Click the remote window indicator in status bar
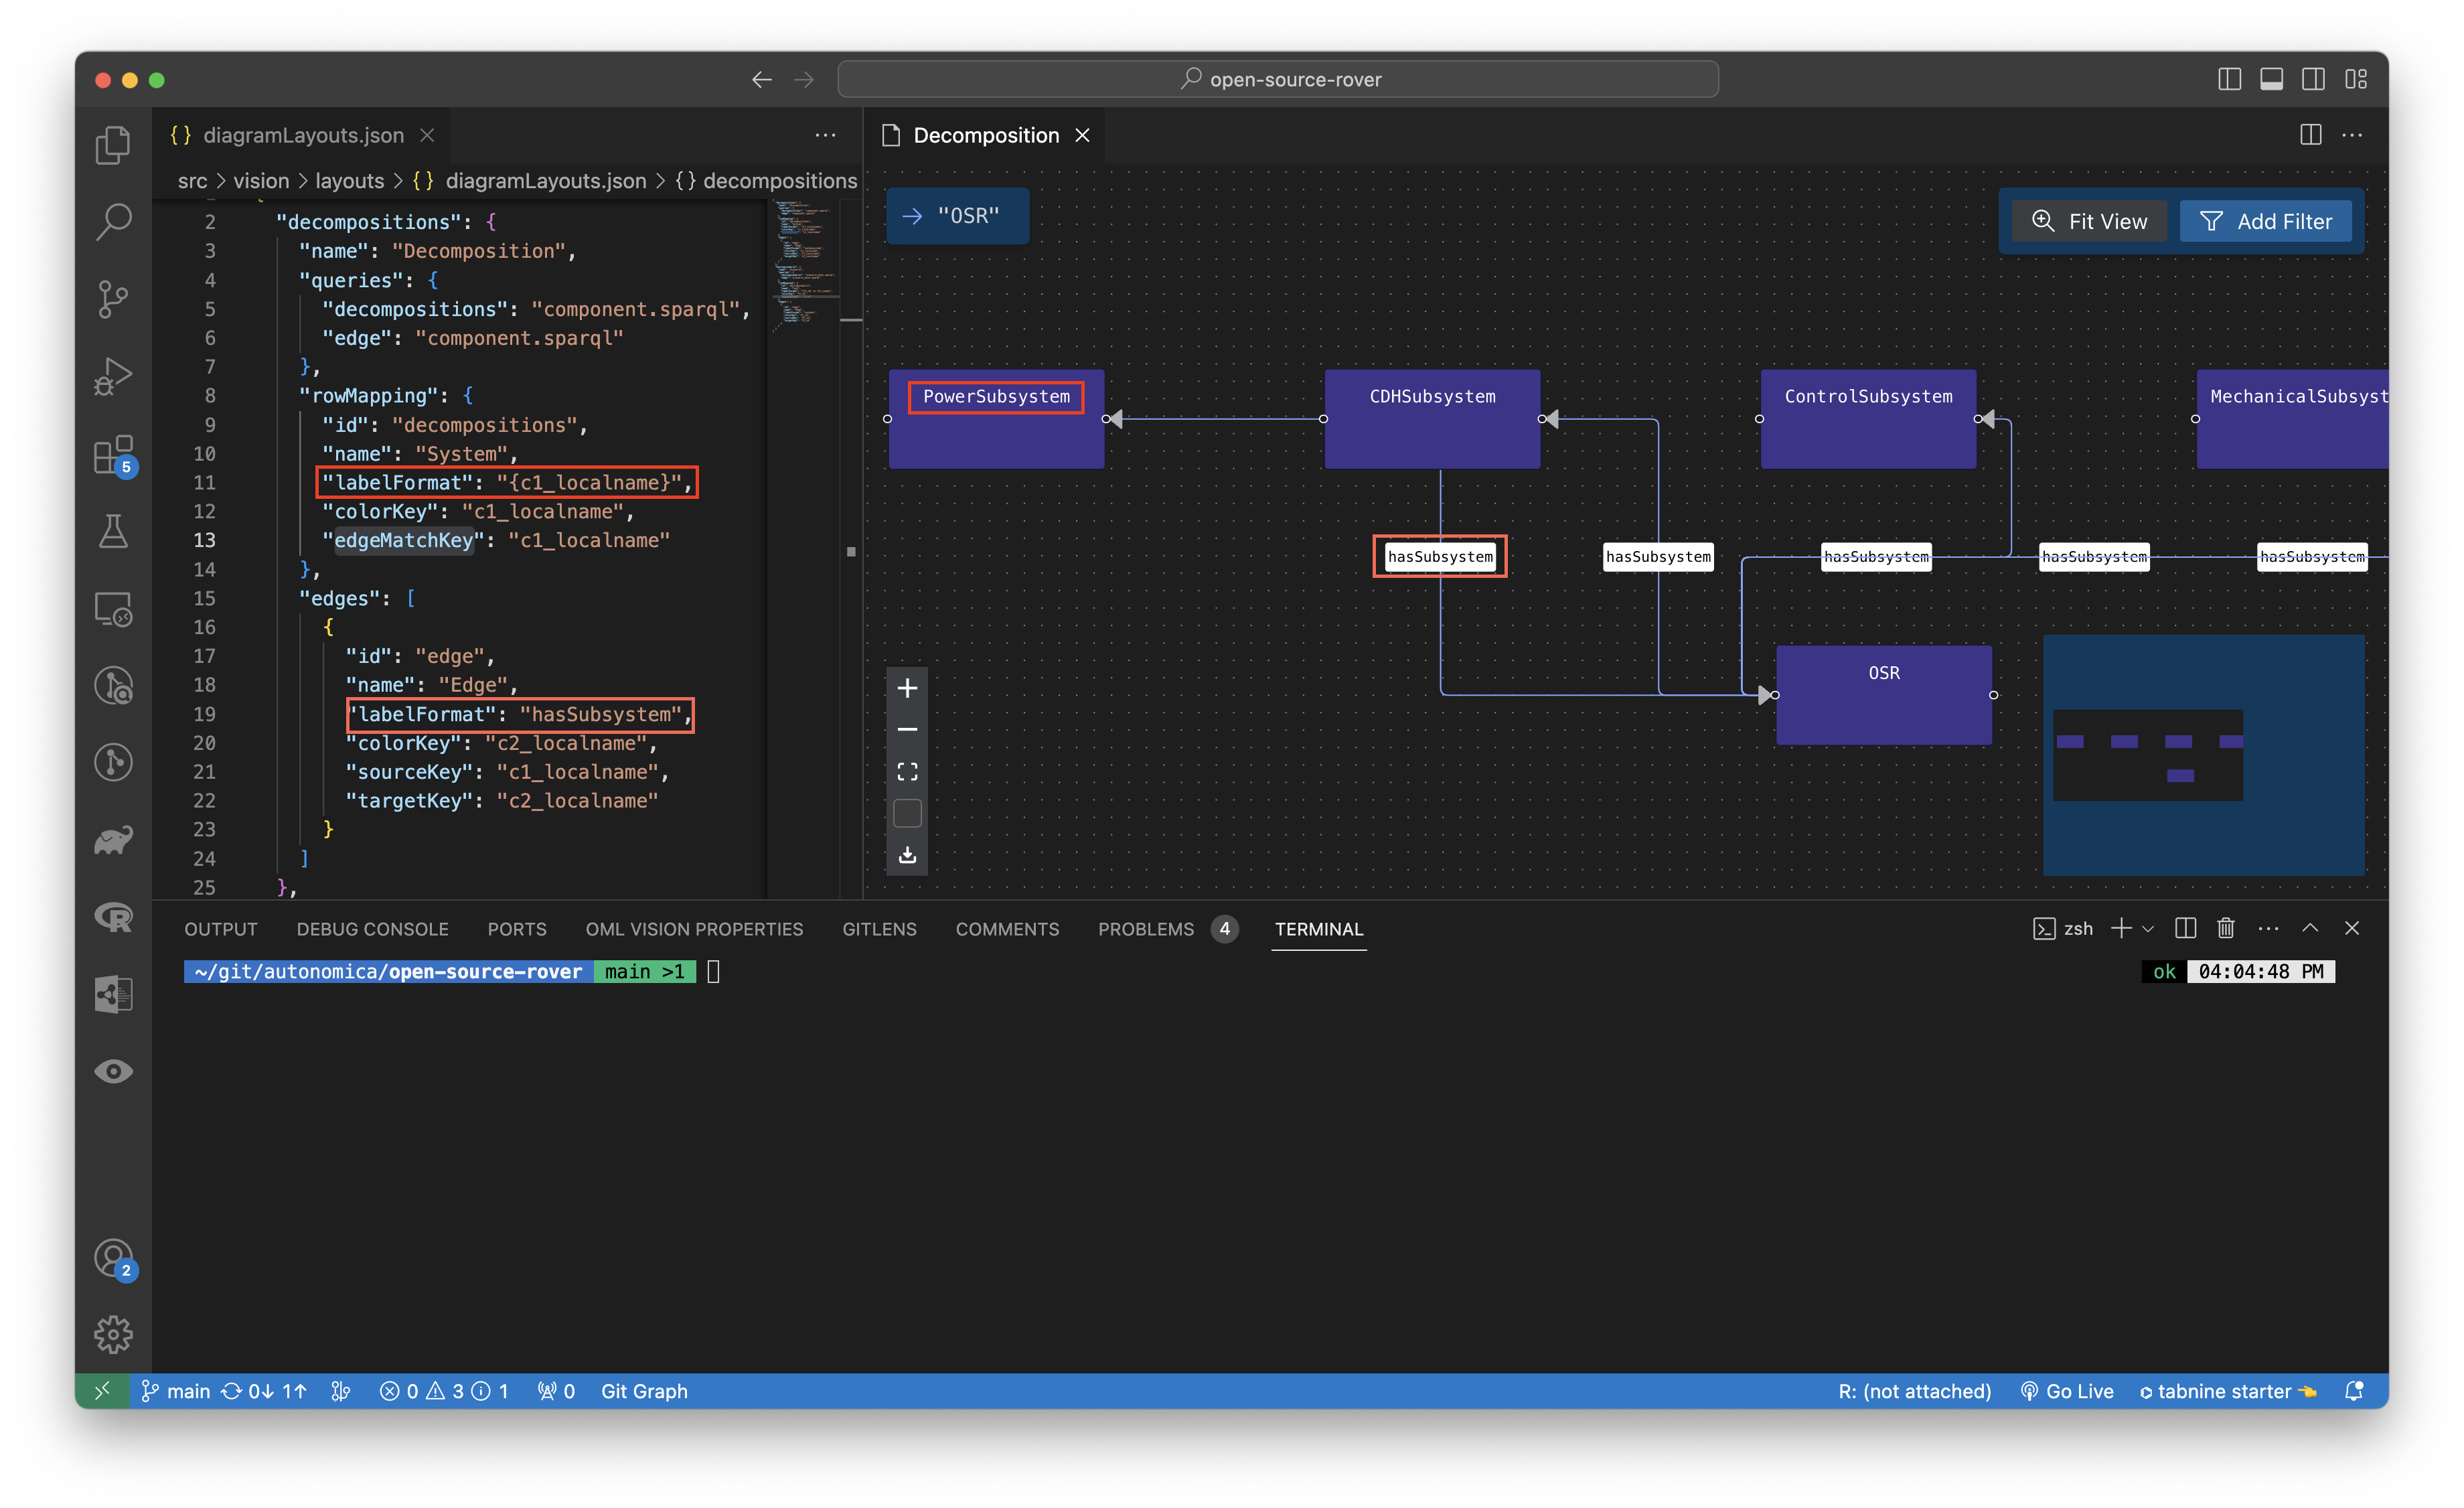Viewport: 2464px width, 1508px height. point(102,1391)
